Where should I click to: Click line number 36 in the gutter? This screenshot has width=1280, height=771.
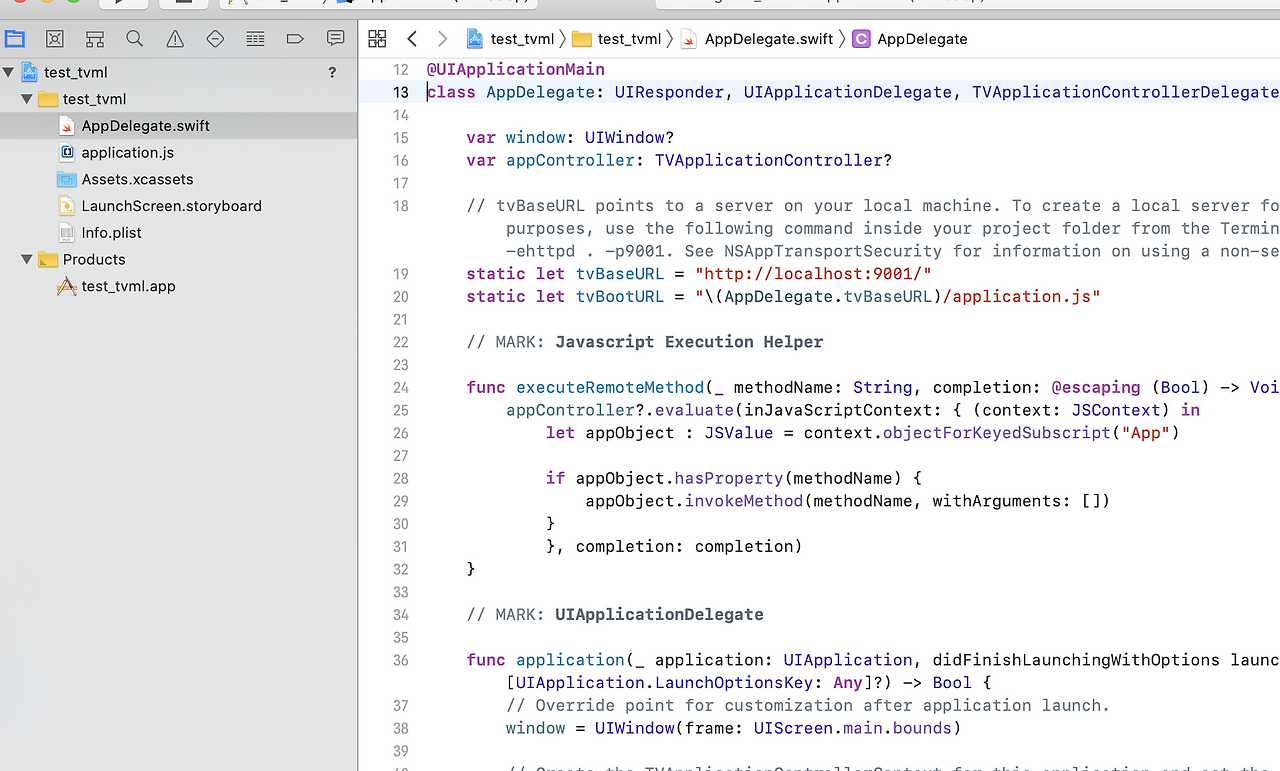tap(401, 660)
